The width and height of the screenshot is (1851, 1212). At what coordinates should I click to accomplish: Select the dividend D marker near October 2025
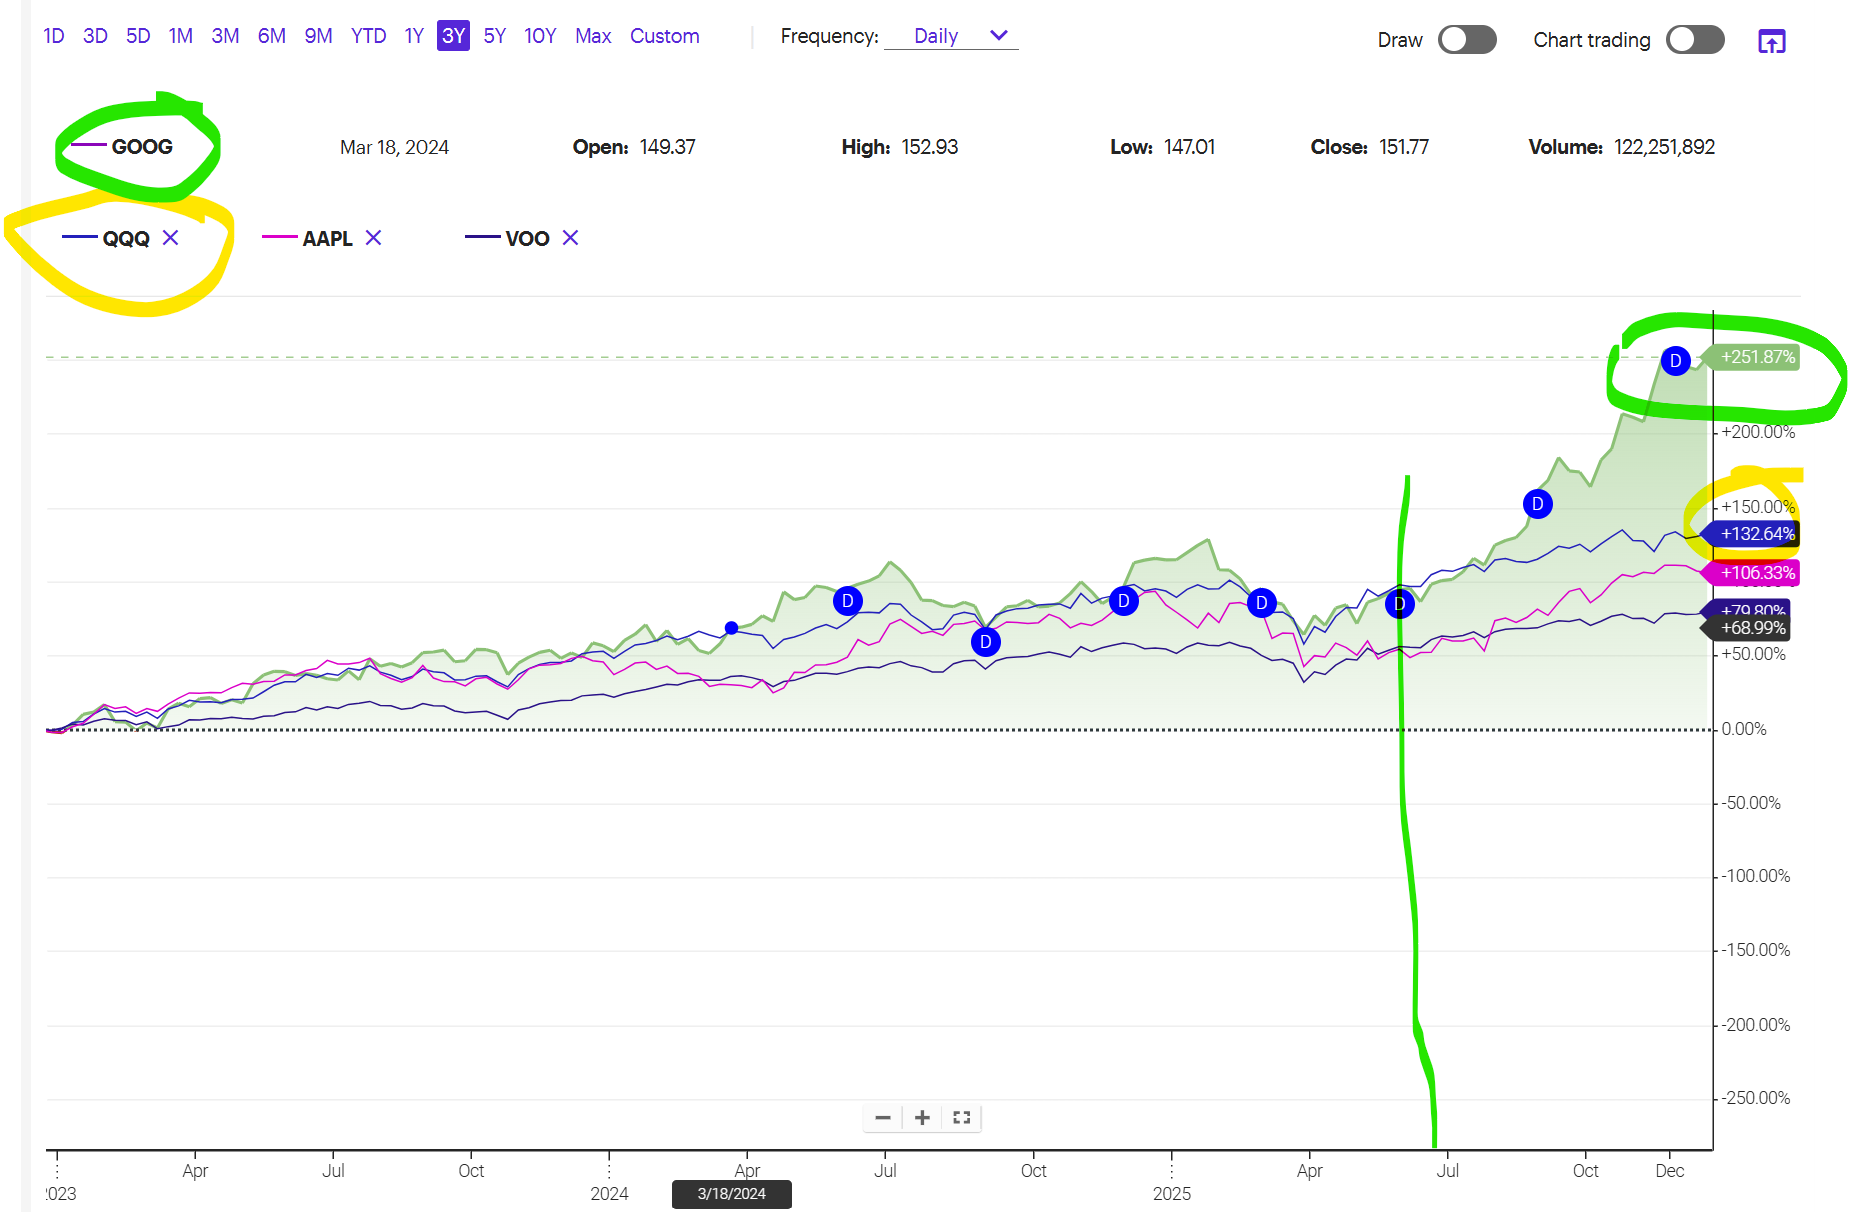(x=1537, y=504)
